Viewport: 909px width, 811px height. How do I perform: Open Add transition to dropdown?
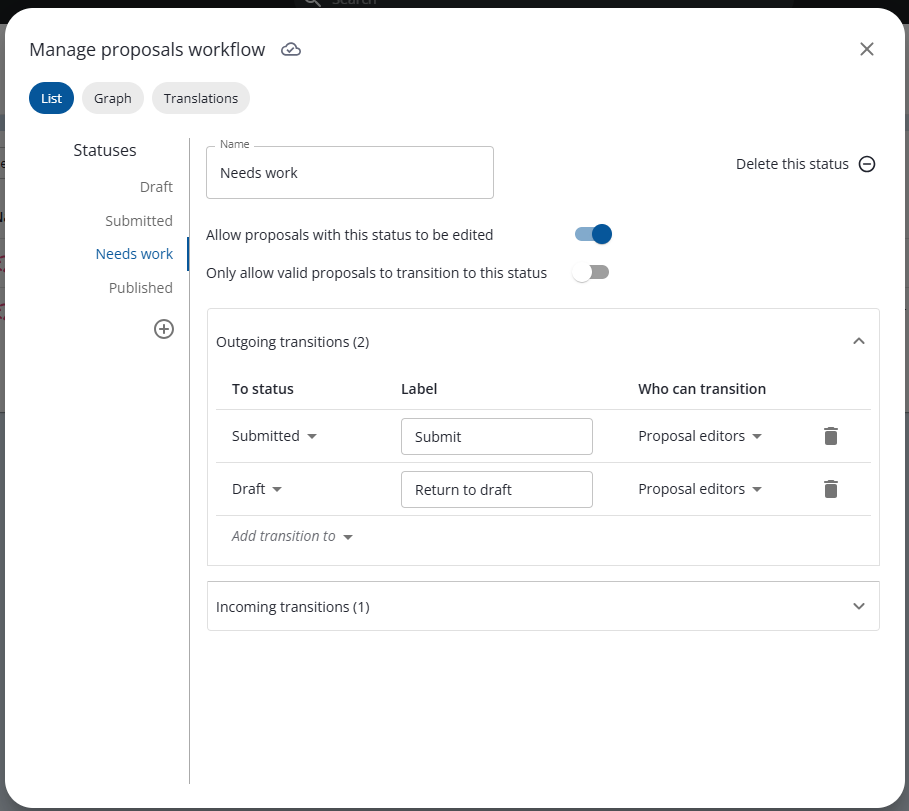(292, 536)
